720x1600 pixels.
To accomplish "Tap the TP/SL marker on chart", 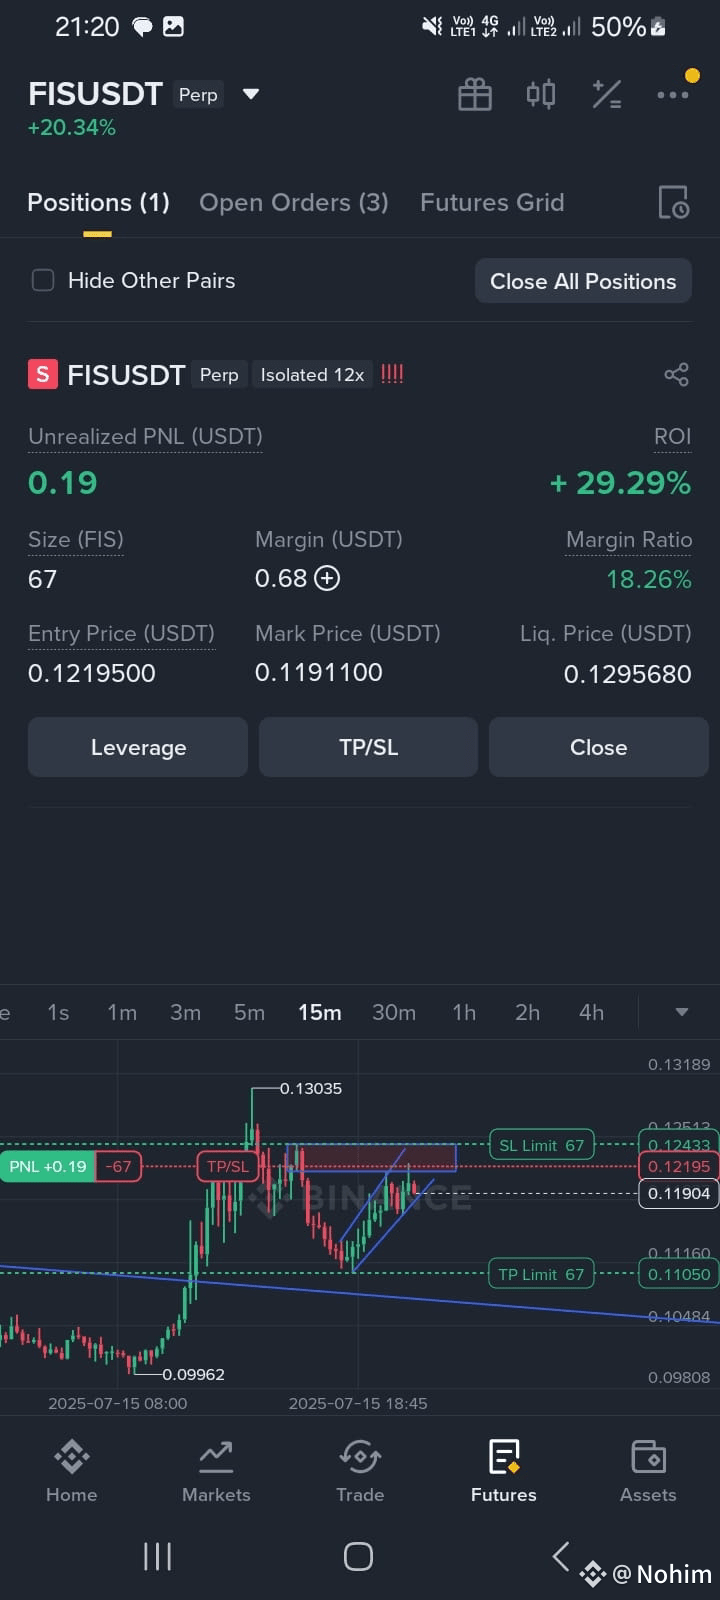I will click(228, 1166).
